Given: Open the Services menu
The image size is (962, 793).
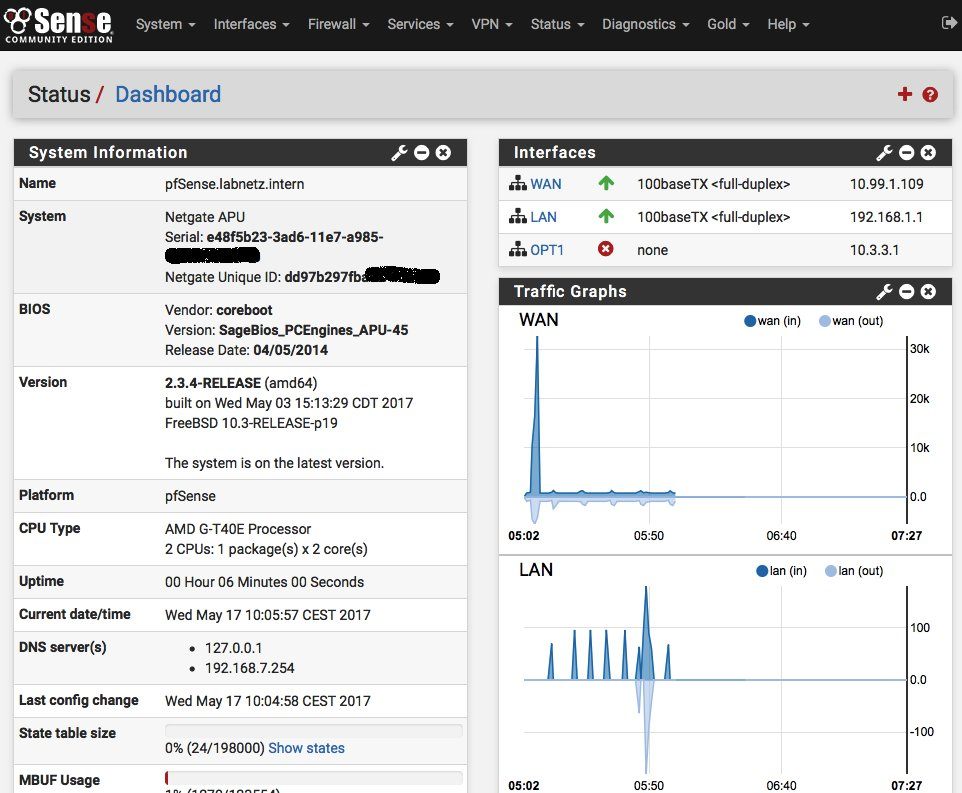Looking at the screenshot, I should click(420, 25).
